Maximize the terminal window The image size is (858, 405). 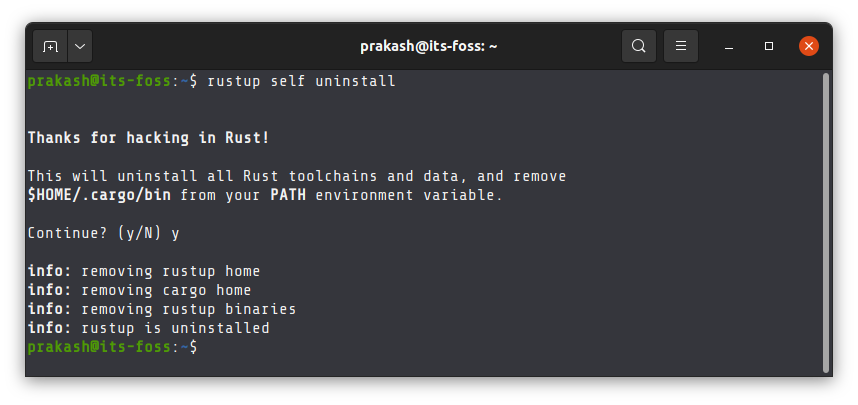769,47
